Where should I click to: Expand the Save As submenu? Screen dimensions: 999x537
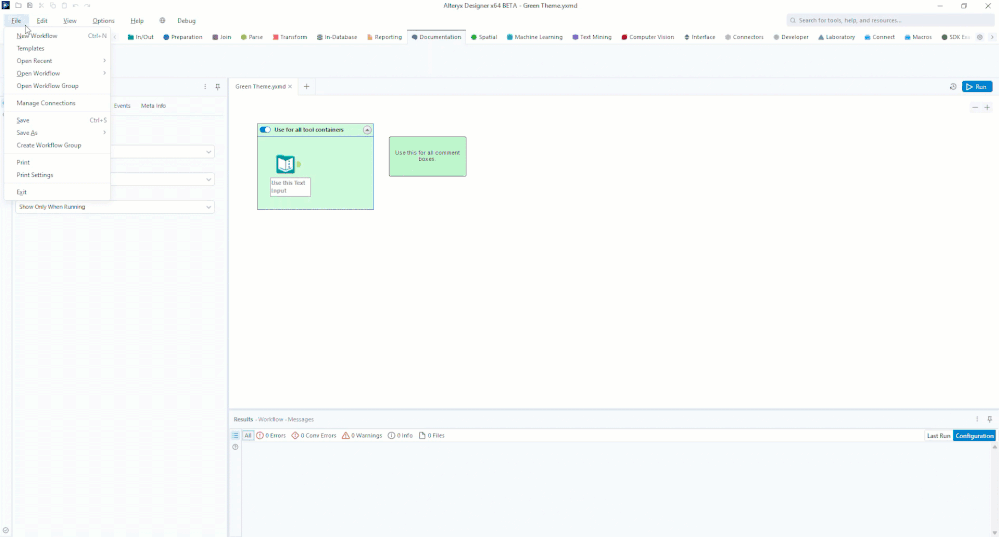(57, 132)
